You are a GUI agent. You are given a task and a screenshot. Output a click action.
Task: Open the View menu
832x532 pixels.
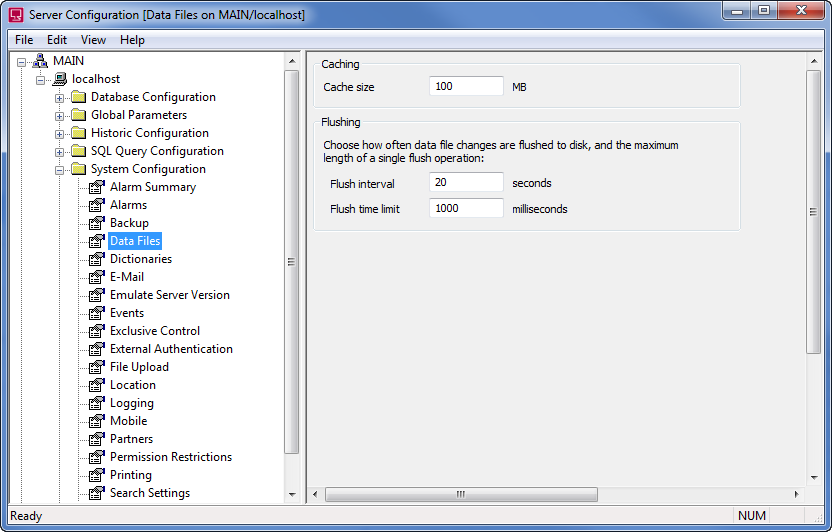(93, 40)
